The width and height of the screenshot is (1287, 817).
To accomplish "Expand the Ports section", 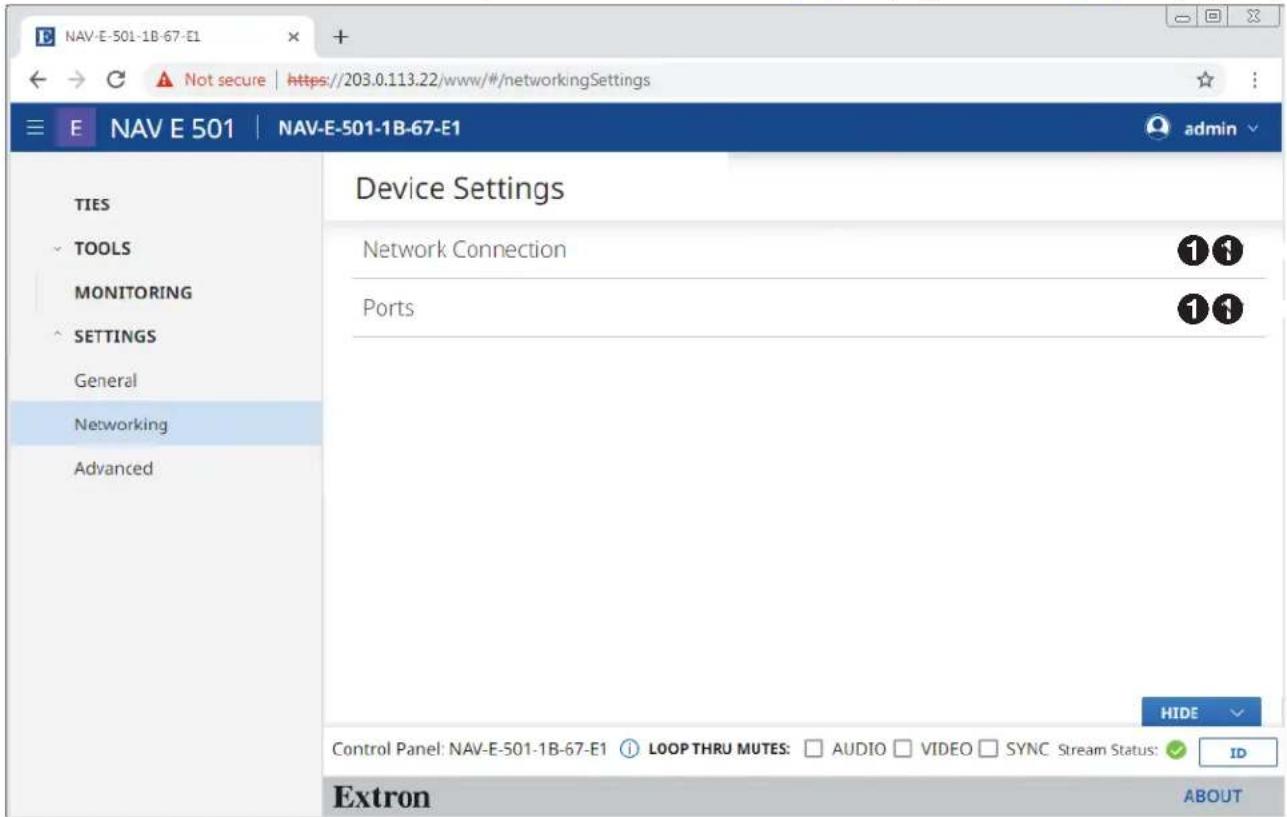I will click(x=808, y=309).
